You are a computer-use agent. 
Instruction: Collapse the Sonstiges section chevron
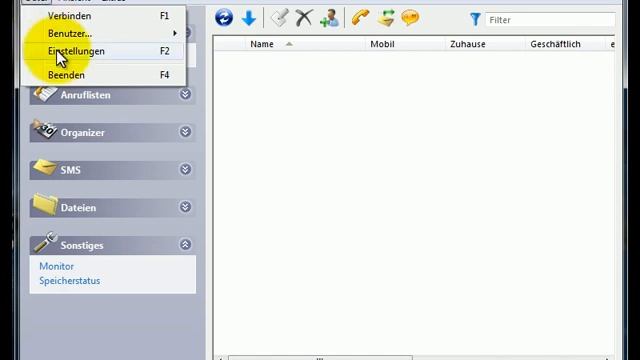(x=185, y=244)
